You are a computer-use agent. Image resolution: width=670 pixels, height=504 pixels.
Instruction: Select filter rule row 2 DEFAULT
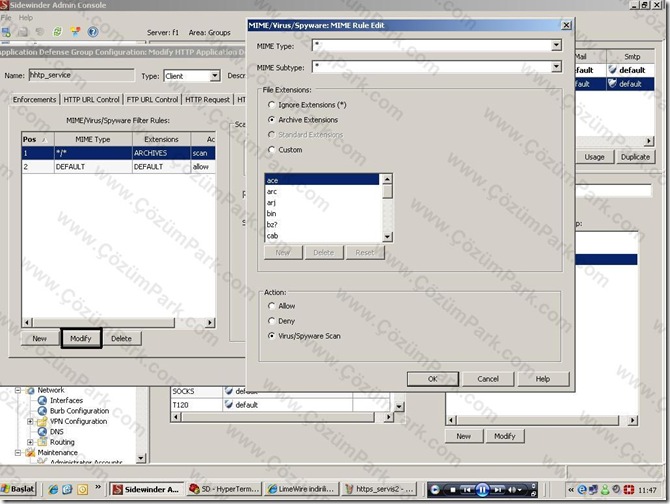click(x=118, y=167)
